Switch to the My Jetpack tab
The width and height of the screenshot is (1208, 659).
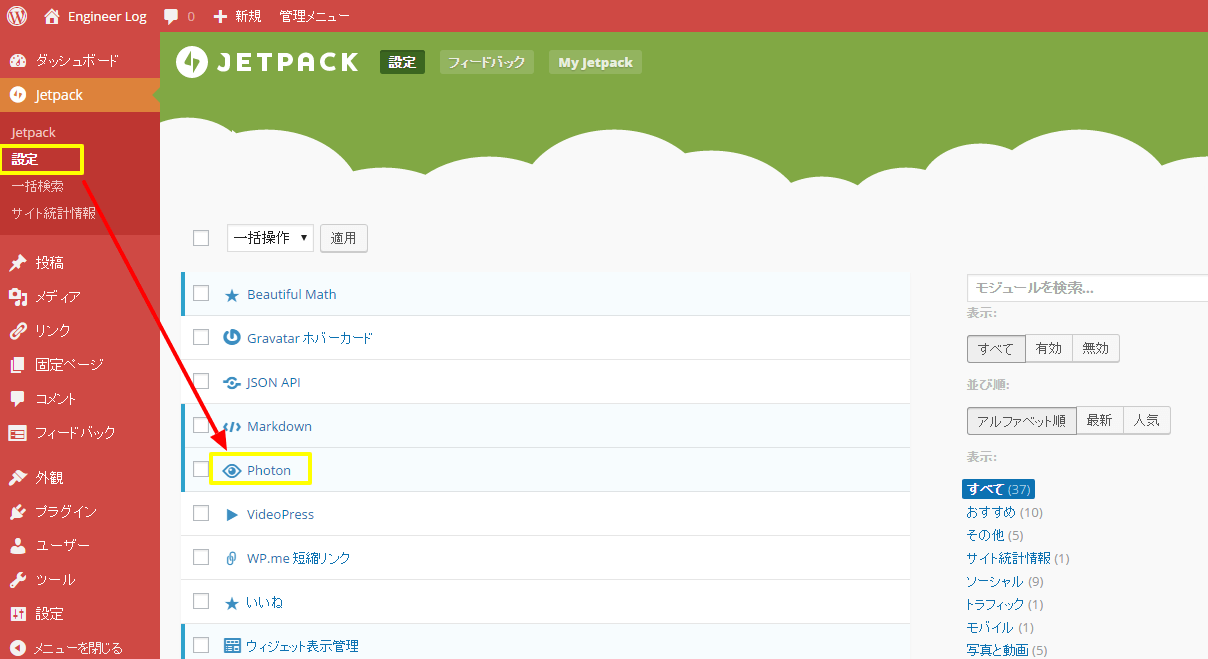click(x=595, y=62)
